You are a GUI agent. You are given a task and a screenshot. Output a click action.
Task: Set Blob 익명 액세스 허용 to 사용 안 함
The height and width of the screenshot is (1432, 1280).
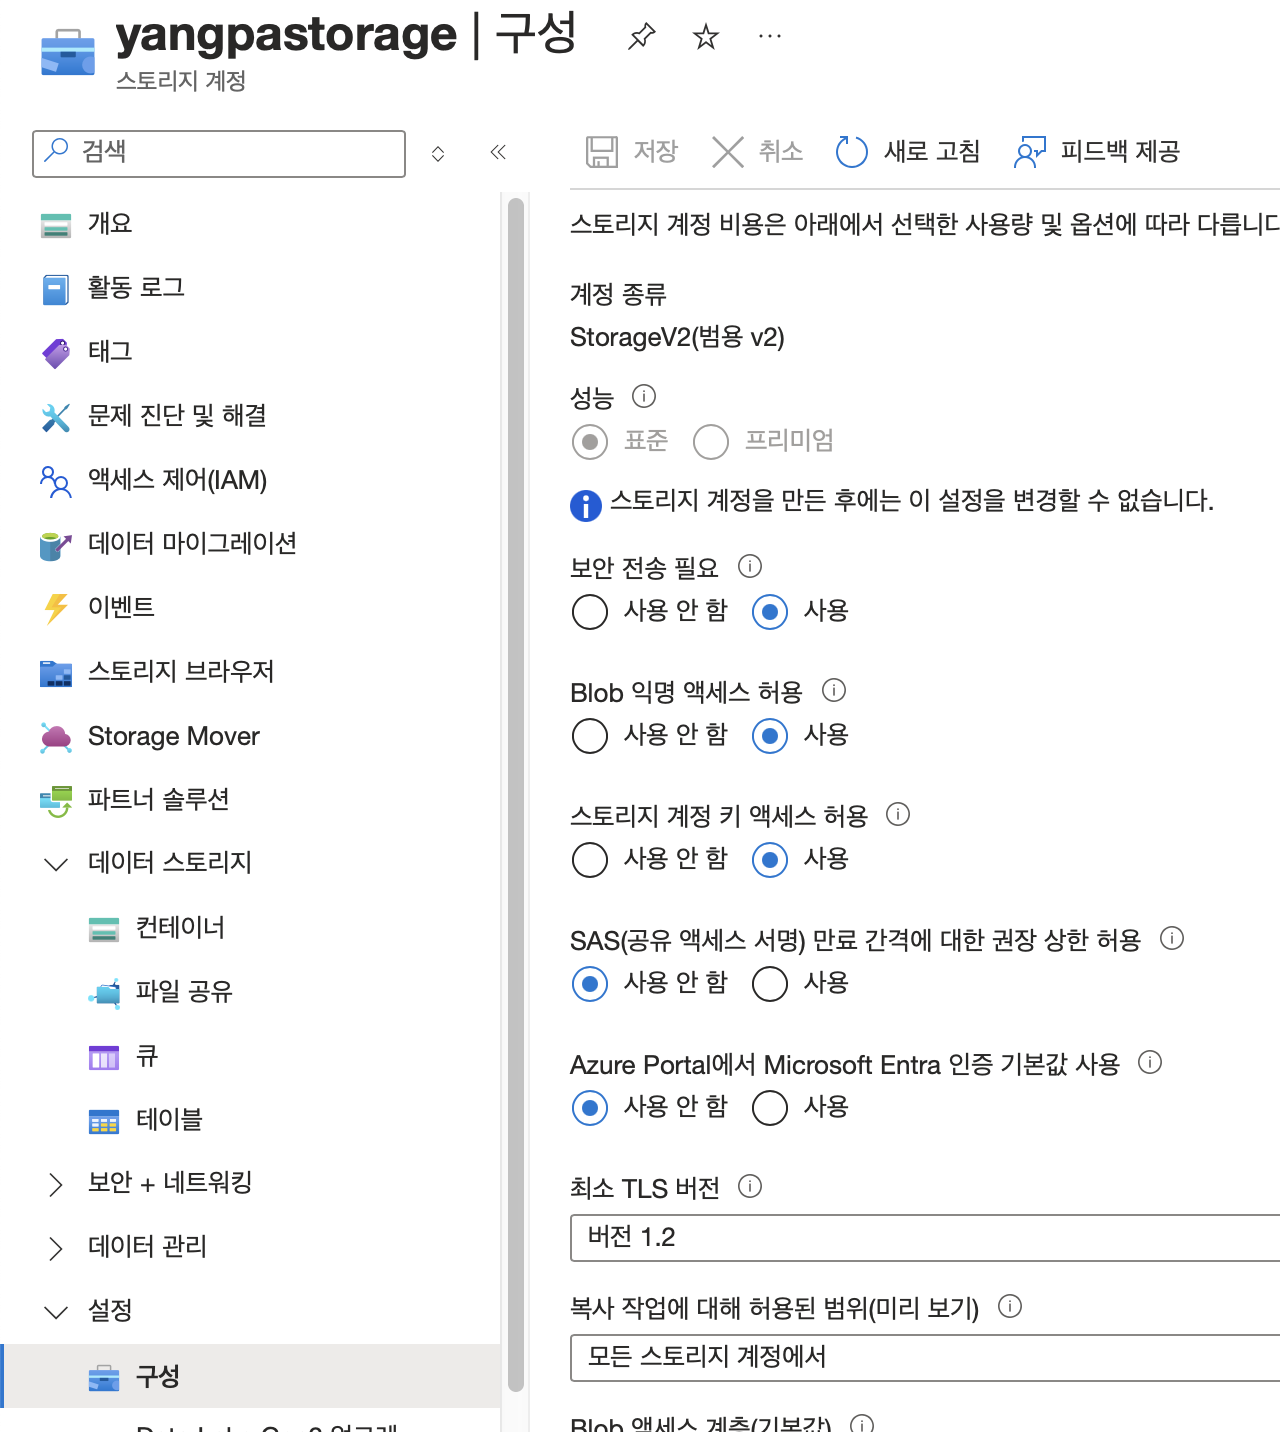590,736
